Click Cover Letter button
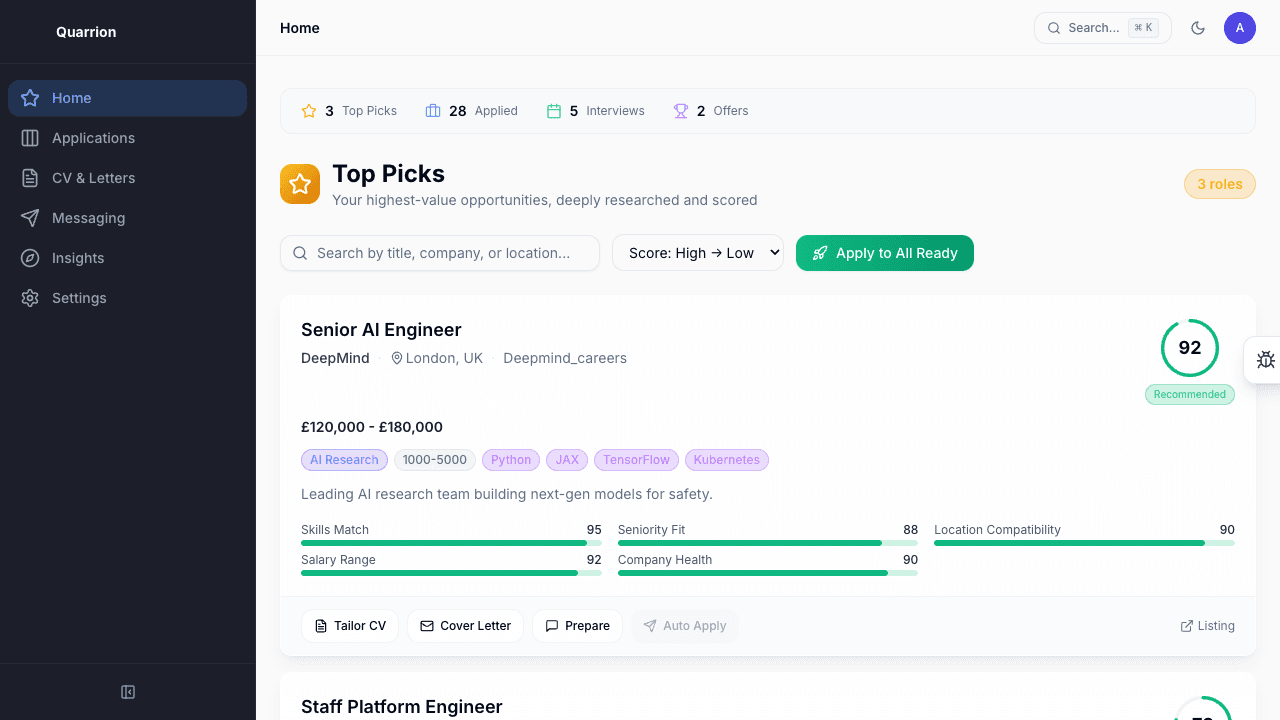This screenshot has height=720, width=1280. click(465, 626)
